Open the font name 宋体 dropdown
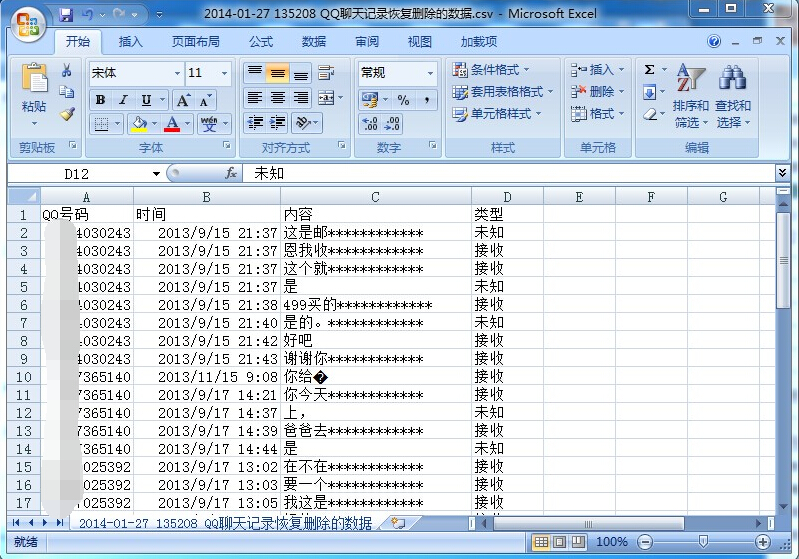The width and height of the screenshot is (799, 559). click(177, 73)
